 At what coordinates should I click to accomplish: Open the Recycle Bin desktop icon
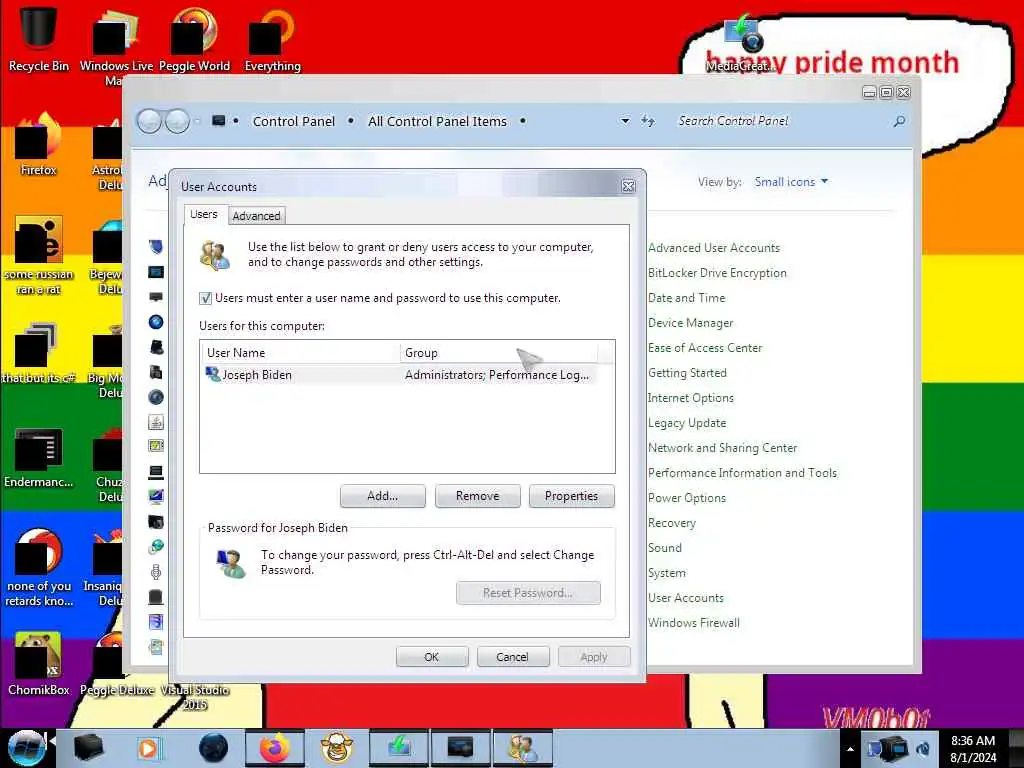pyautogui.click(x=38, y=38)
